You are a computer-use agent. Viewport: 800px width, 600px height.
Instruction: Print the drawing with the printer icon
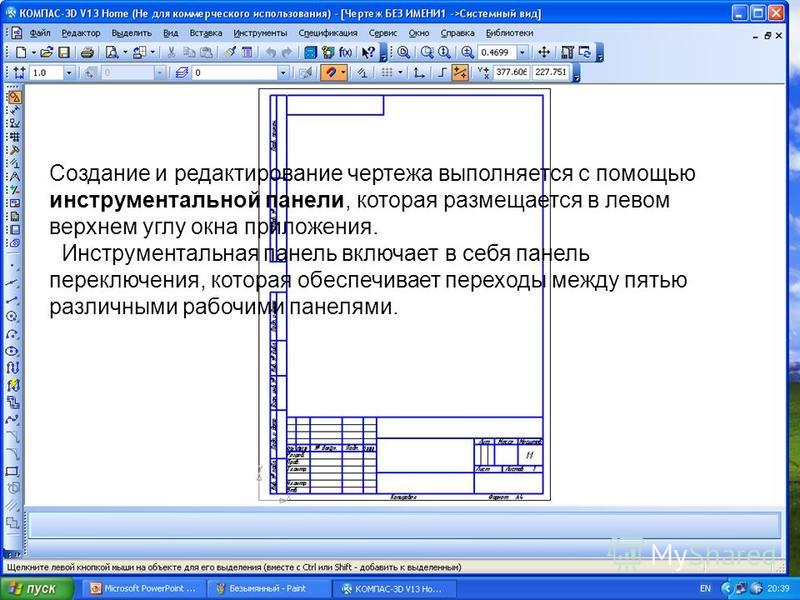pyautogui.click(x=88, y=52)
